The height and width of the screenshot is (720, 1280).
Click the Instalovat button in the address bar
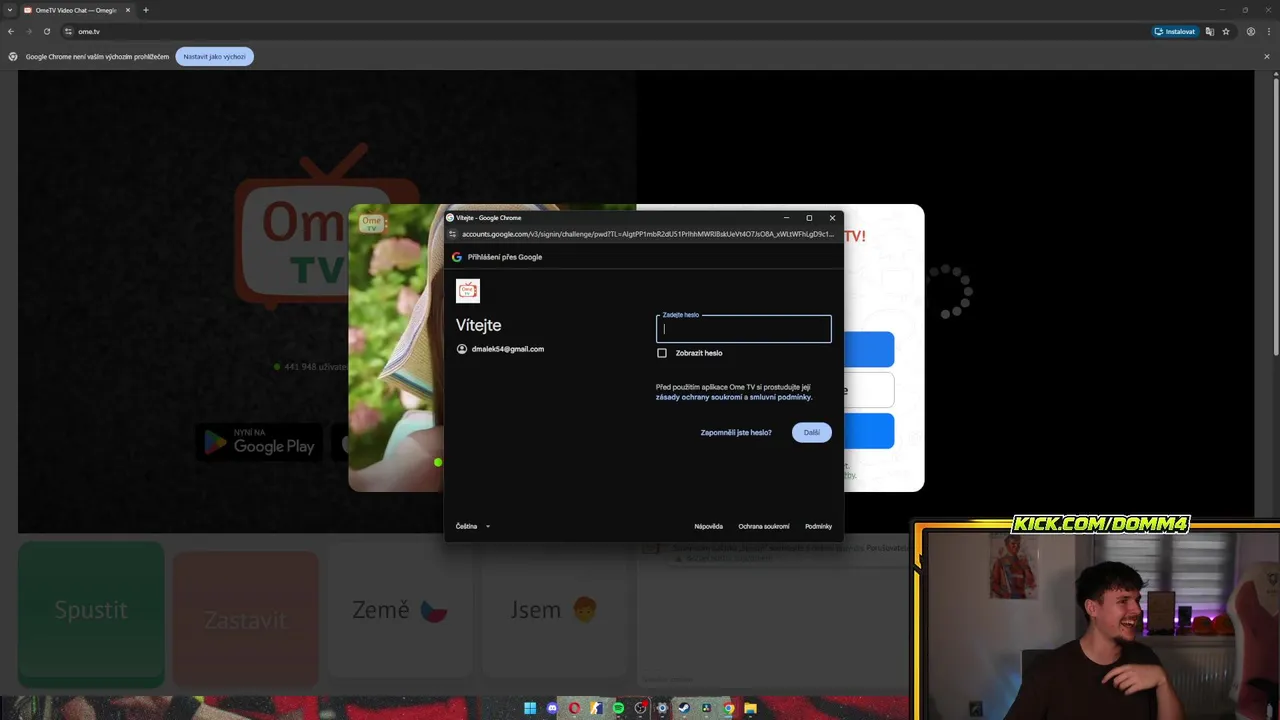click(x=1174, y=31)
